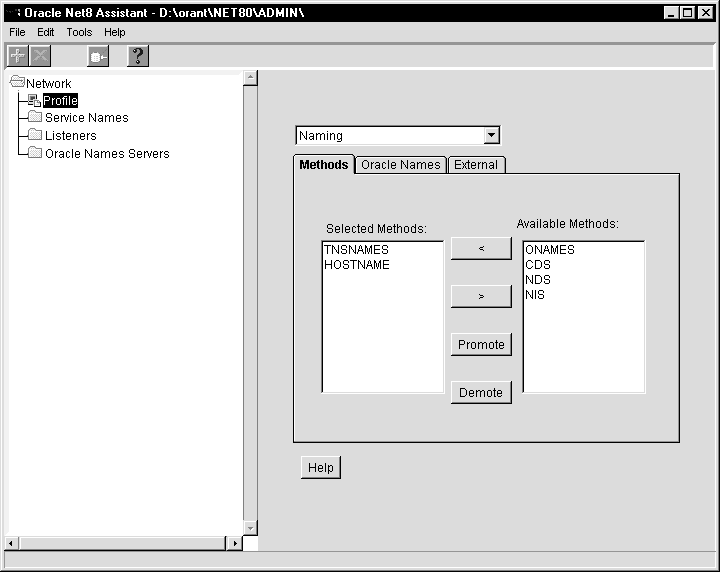Click the application icon in title bar
Image resolution: width=720 pixels, height=572 pixels.
click(x=13, y=12)
